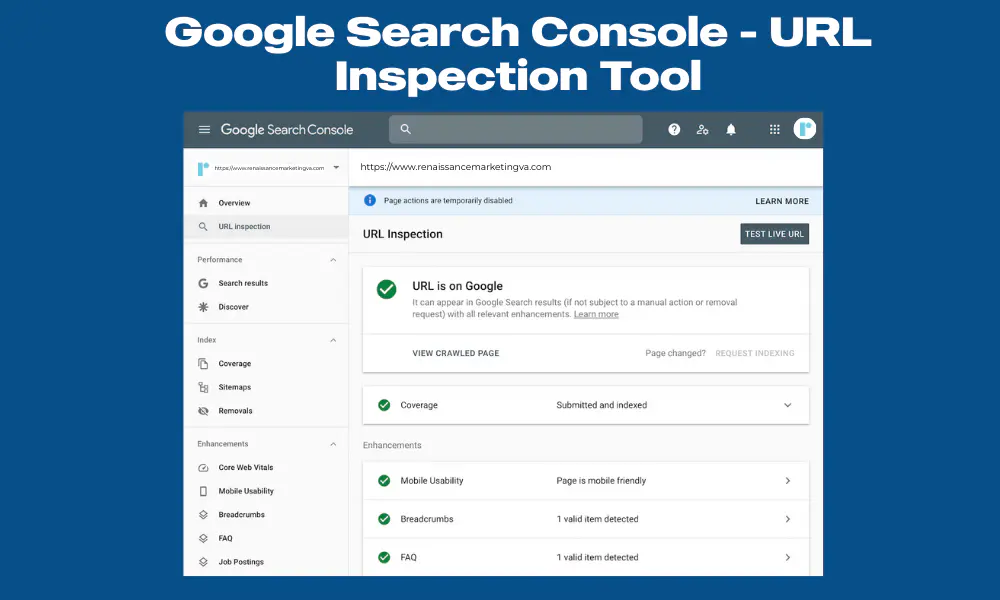This screenshot has width=1000, height=600.
Task: Click the green URL is on Google checkmark
Action: (x=387, y=289)
